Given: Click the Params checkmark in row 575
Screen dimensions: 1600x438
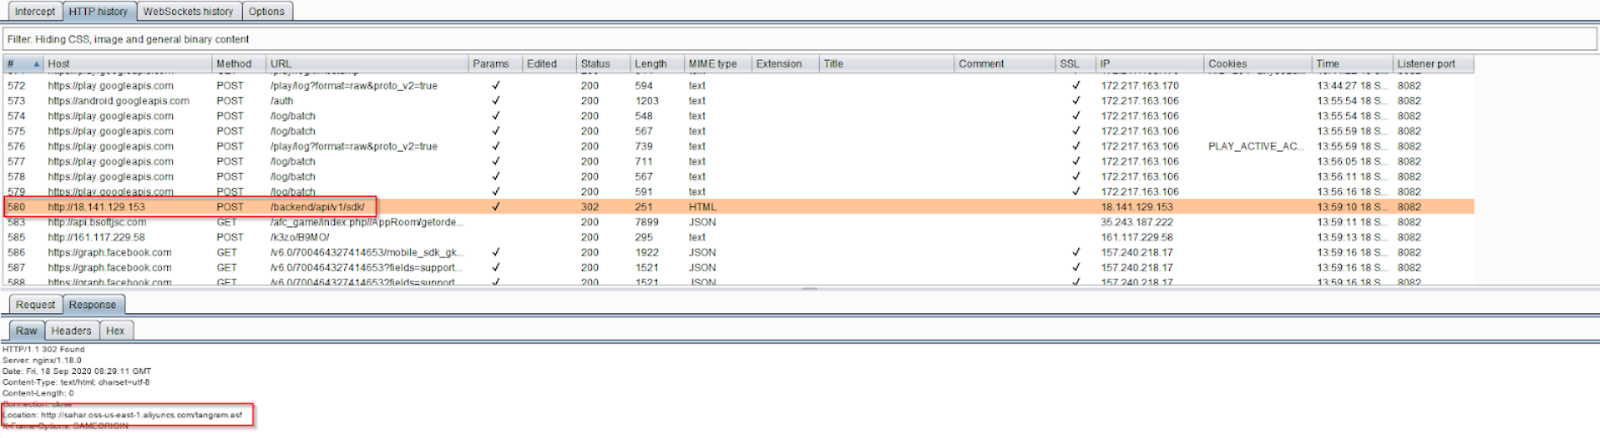Looking at the screenshot, I should click(x=495, y=131).
